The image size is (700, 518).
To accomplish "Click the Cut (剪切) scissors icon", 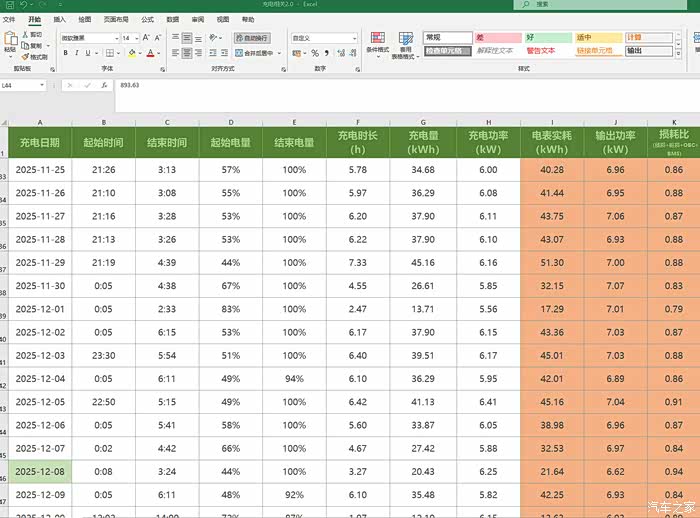I will [24, 35].
